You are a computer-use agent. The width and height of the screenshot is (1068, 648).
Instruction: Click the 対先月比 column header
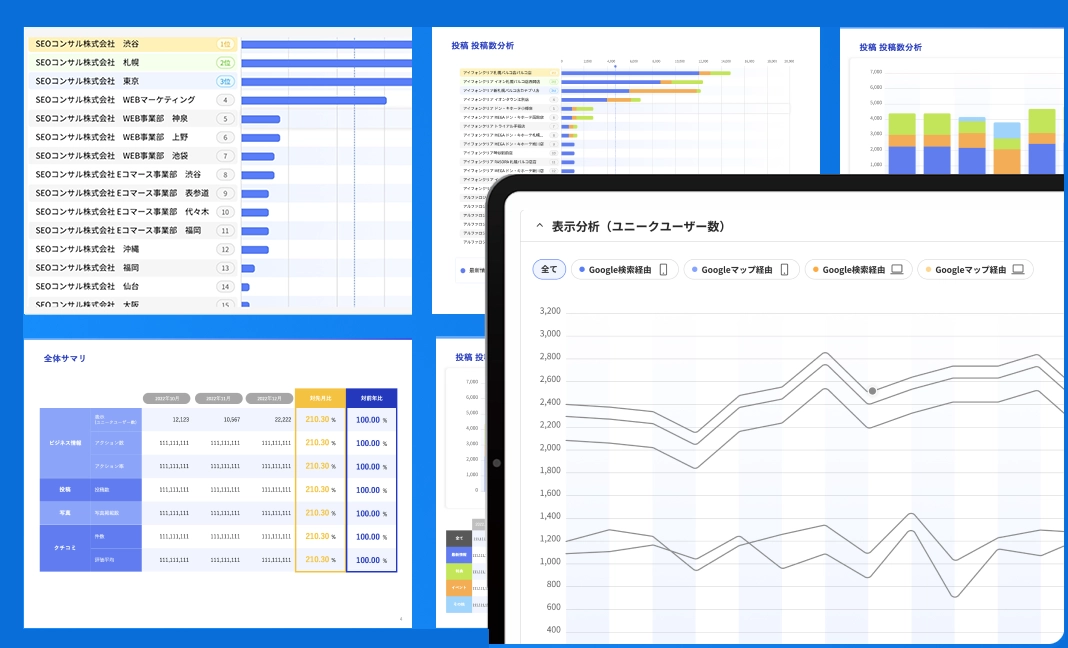320,397
